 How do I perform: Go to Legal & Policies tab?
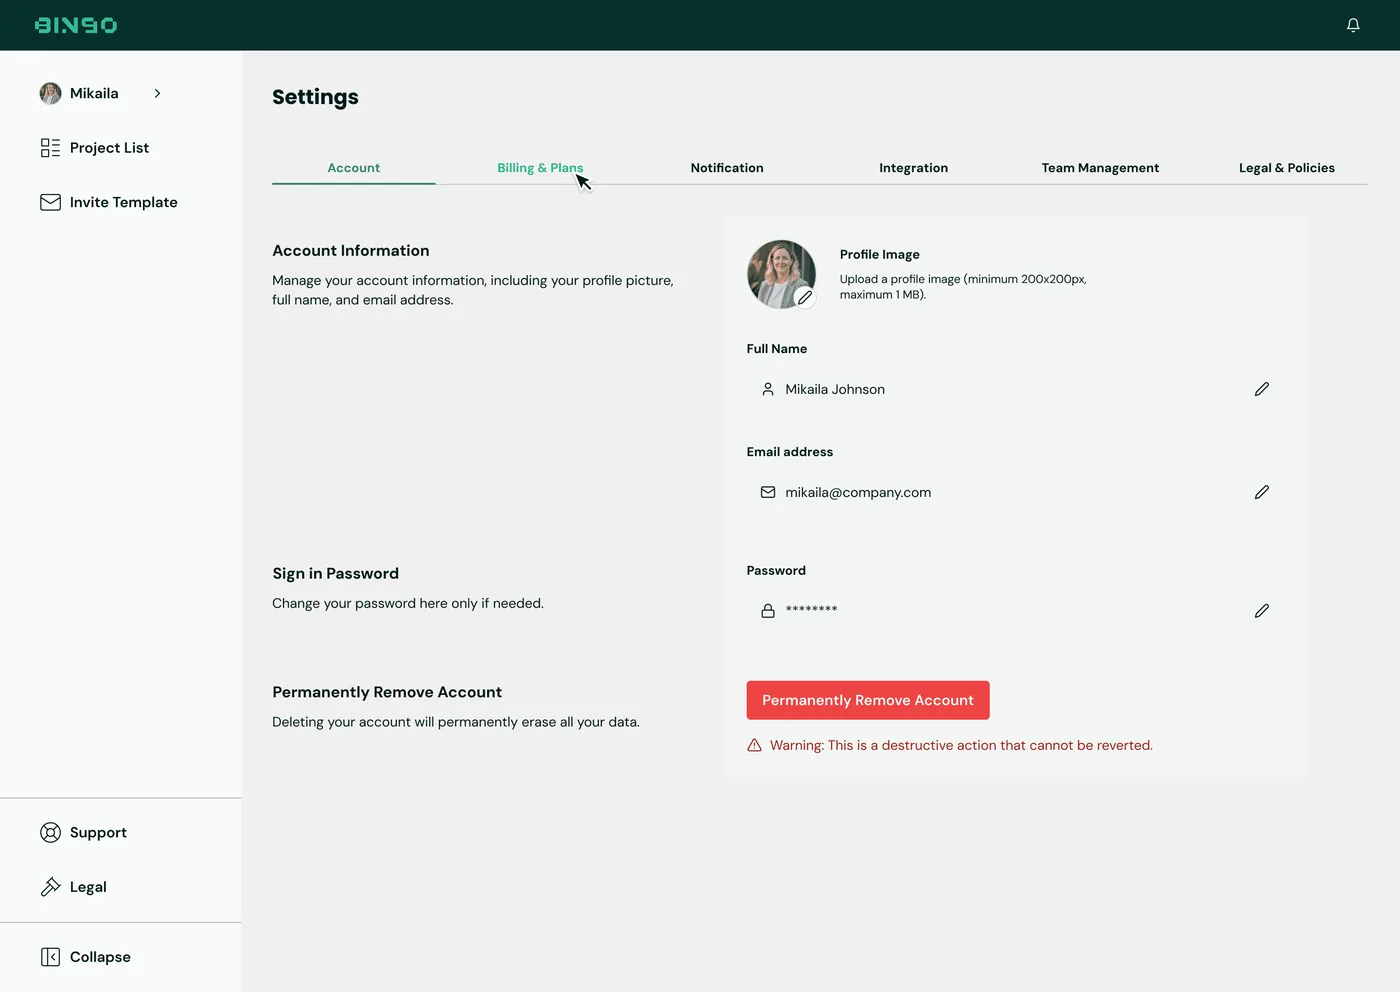(x=1287, y=168)
